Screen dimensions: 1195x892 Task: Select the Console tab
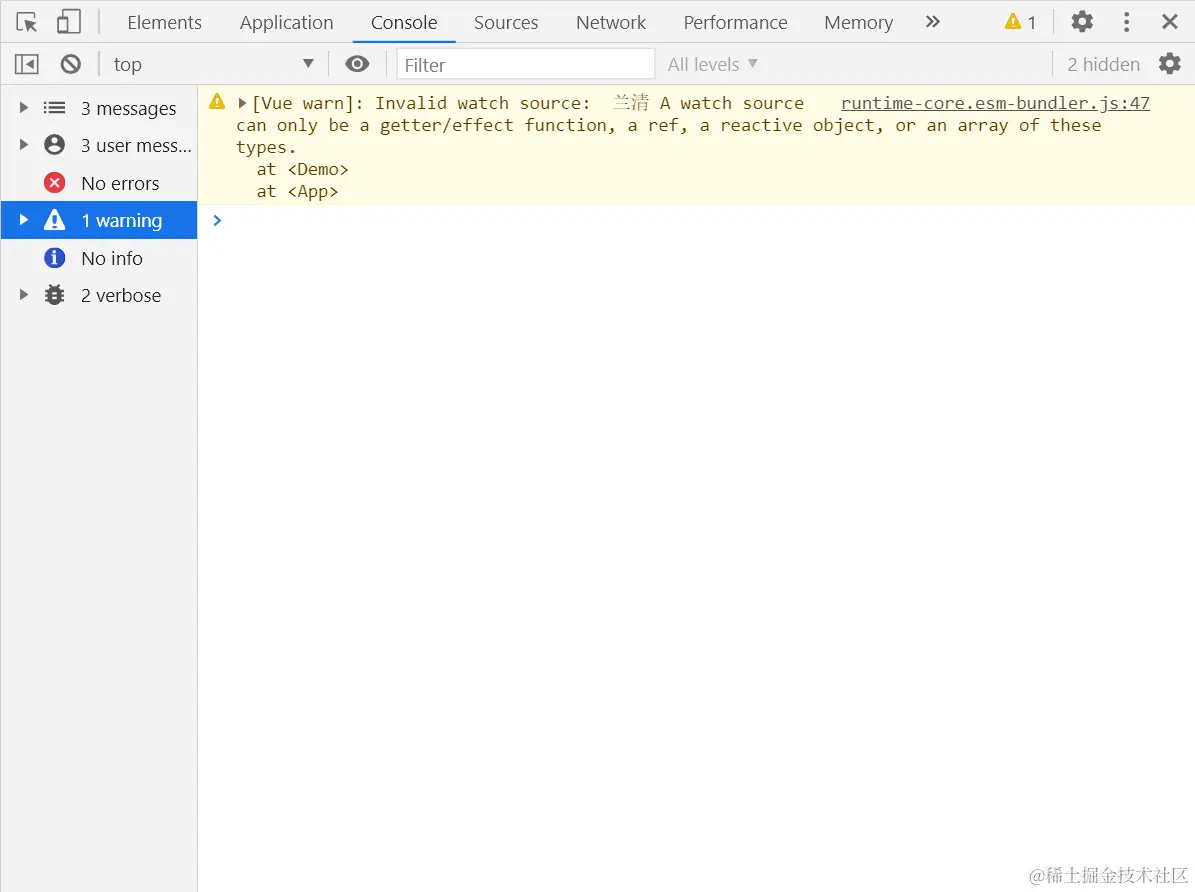(x=404, y=23)
